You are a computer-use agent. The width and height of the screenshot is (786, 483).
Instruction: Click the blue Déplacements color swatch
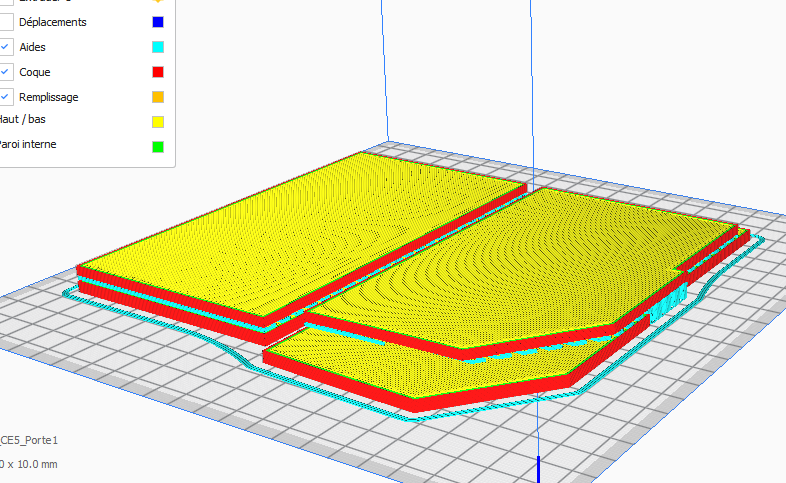pos(158,22)
